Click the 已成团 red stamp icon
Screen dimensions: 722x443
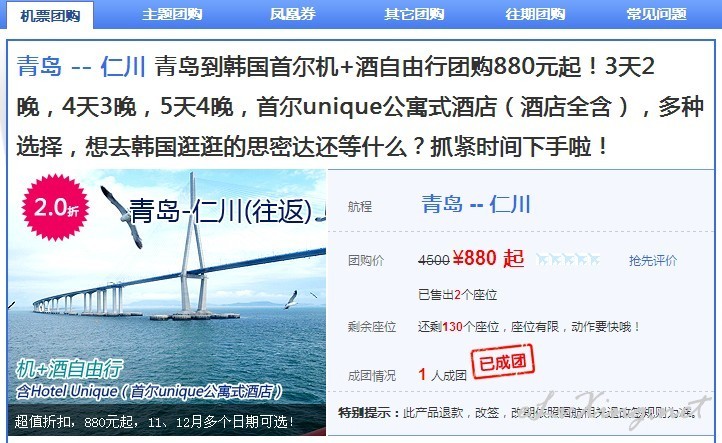(502, 361)
